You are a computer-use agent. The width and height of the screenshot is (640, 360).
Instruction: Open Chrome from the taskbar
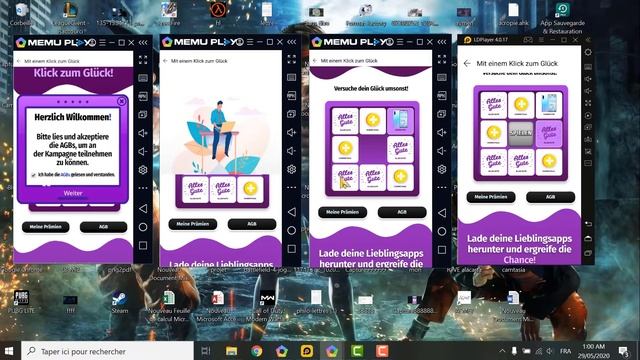(x=257, y=351)
